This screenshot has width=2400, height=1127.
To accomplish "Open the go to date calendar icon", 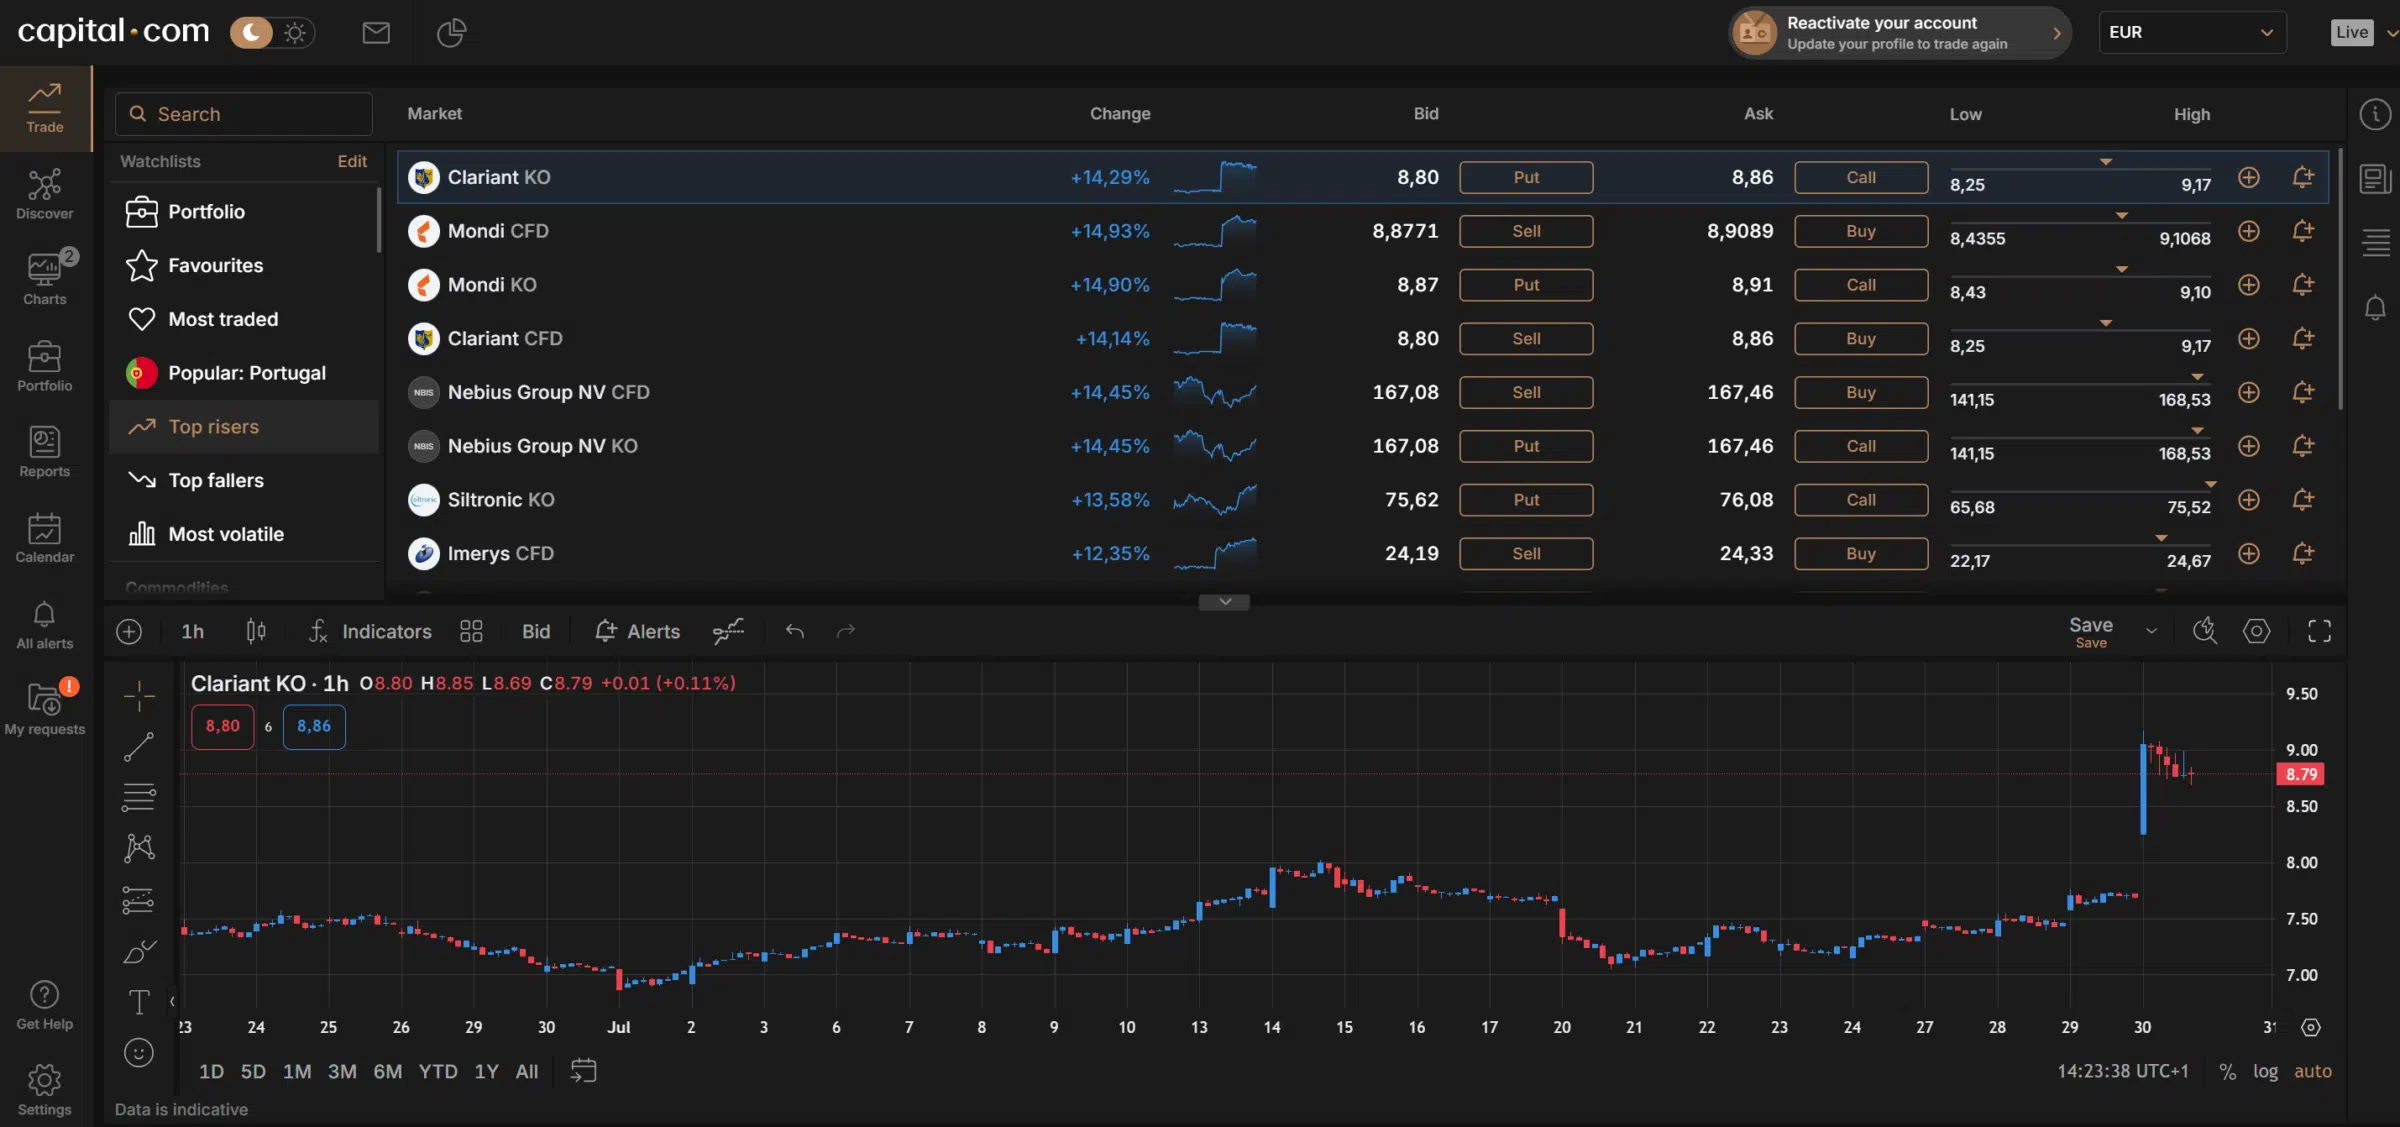I will (583, 1071).
